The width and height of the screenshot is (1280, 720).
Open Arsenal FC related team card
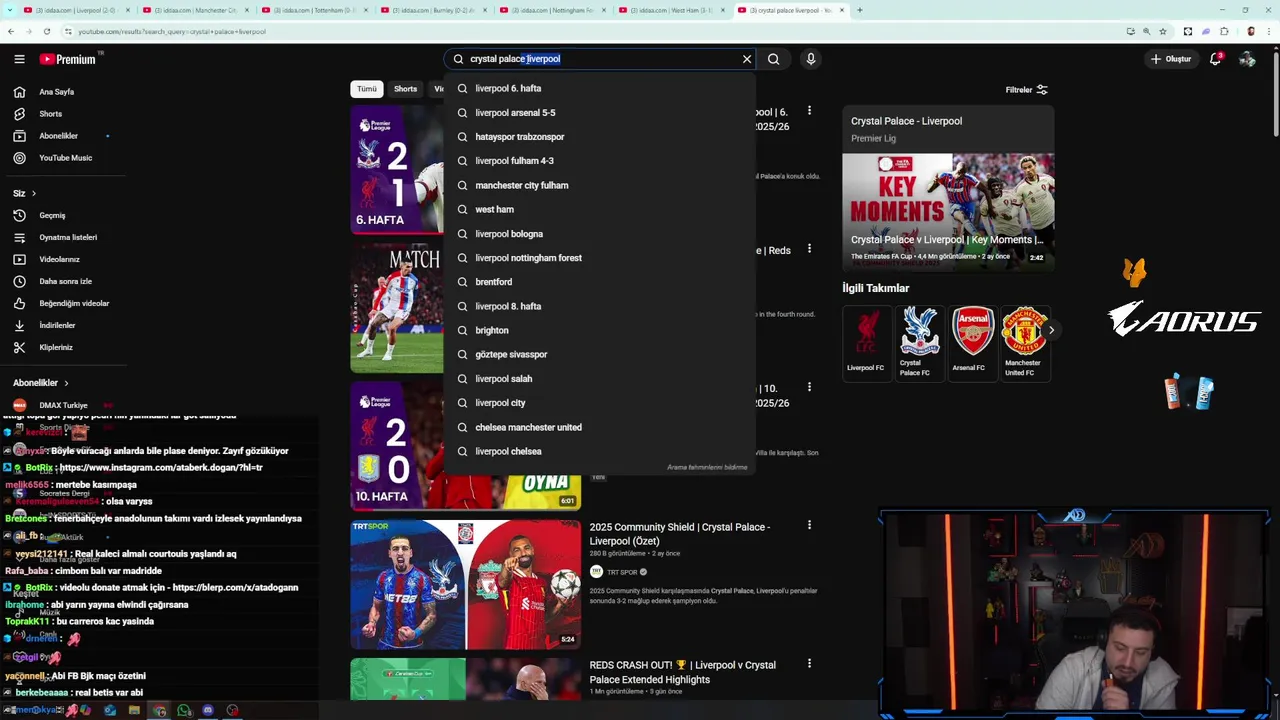(x=972, y=343)
